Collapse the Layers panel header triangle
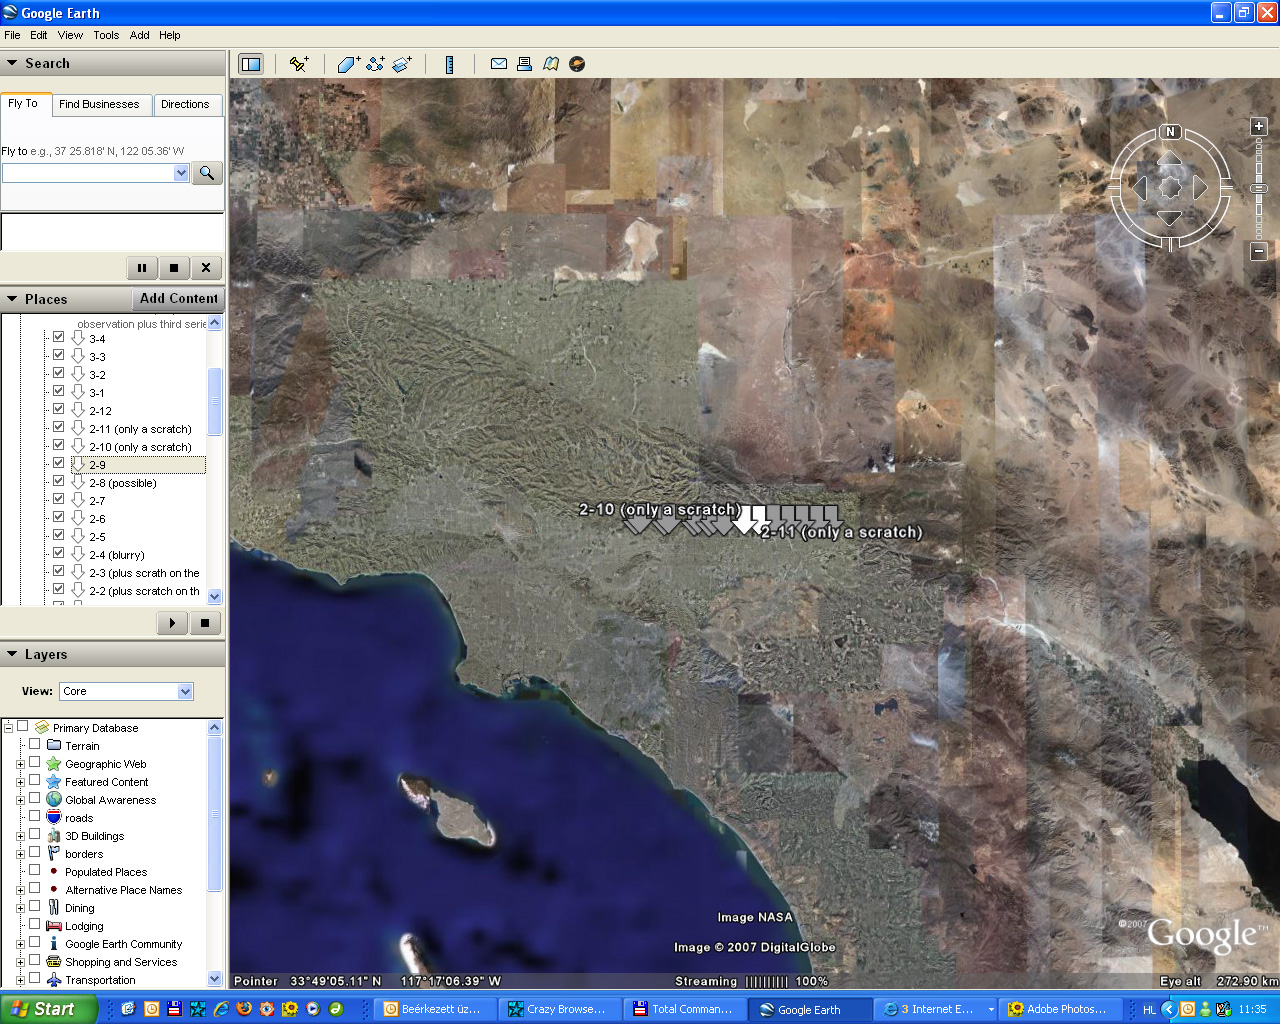Viewport: 1280px width, 1024px height. click(x=12, y=654)
